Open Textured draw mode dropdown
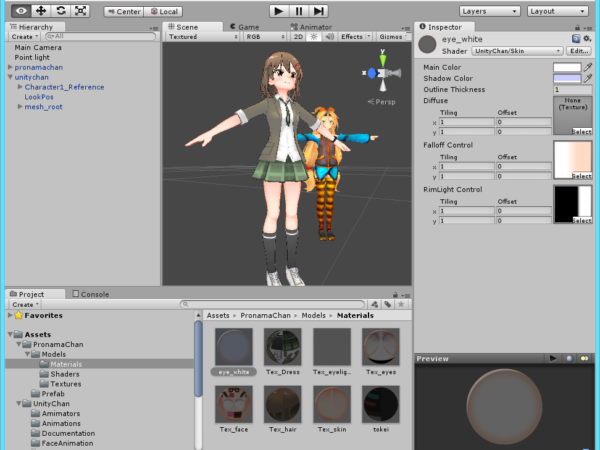Screen dimensions: 600x450 (x=203, y=37)
